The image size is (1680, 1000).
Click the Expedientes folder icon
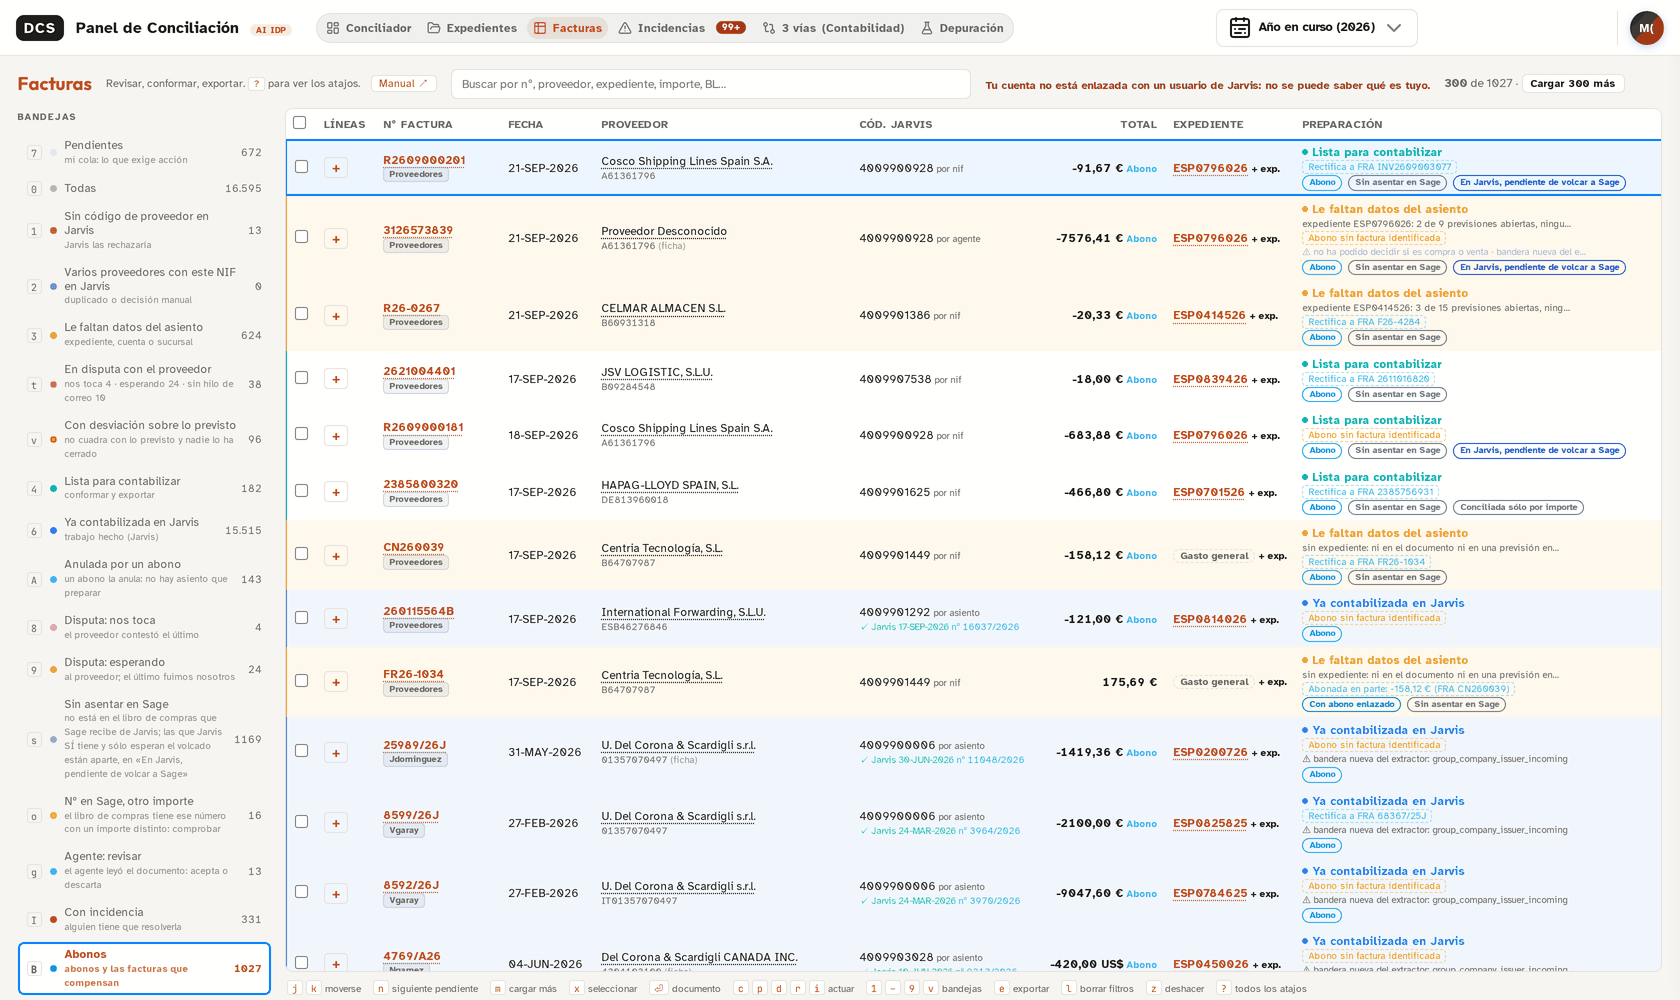(434, 28)
